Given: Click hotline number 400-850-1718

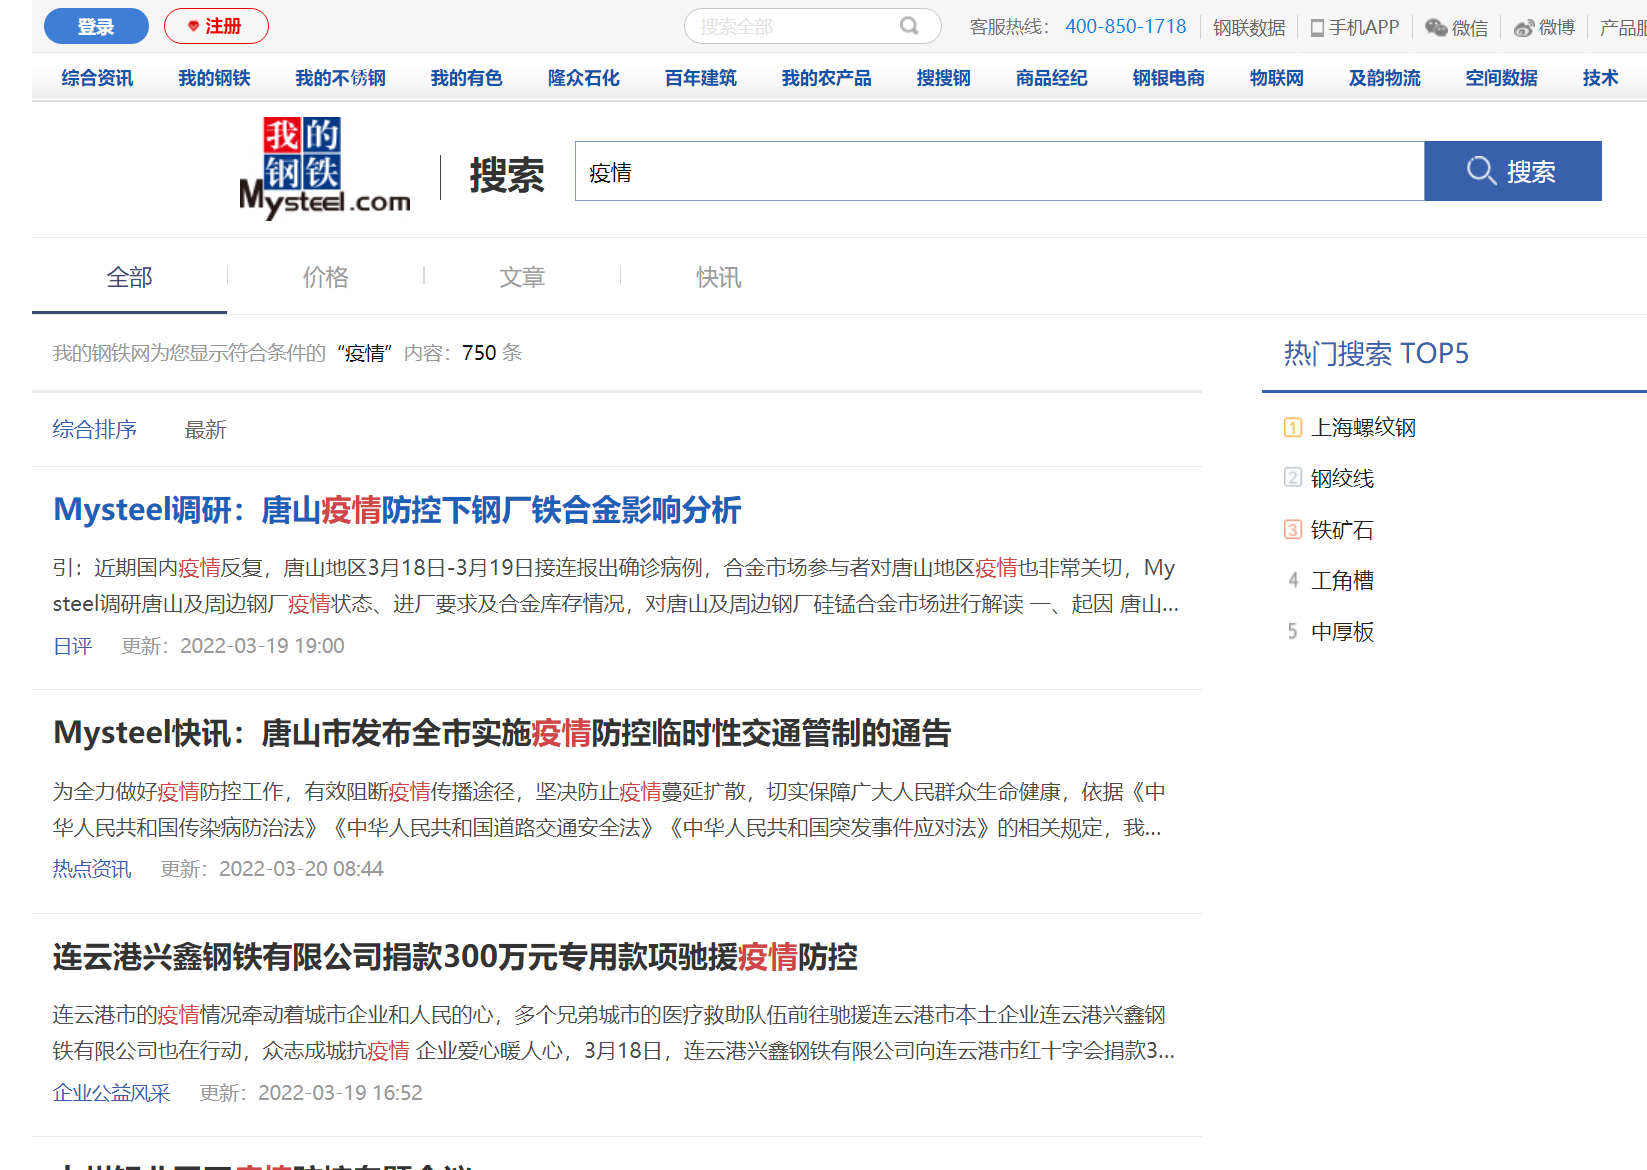Looking at the screenshot, I should (x=1126, y=26).
